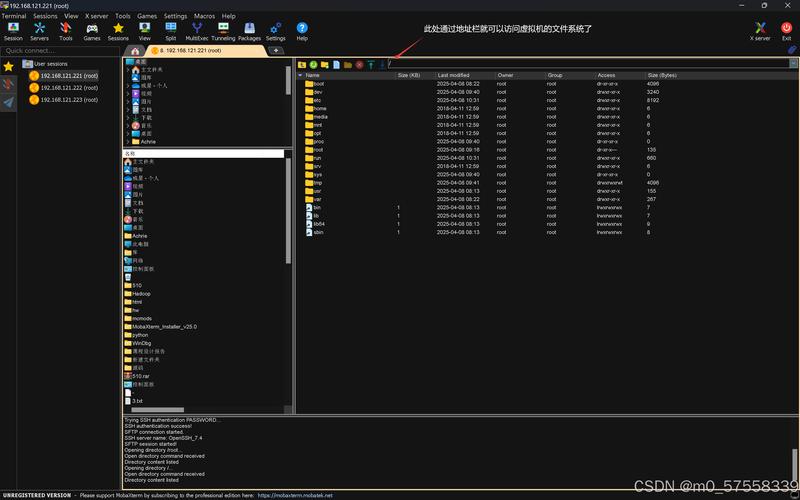Sort files by Last modified column header

453,75
